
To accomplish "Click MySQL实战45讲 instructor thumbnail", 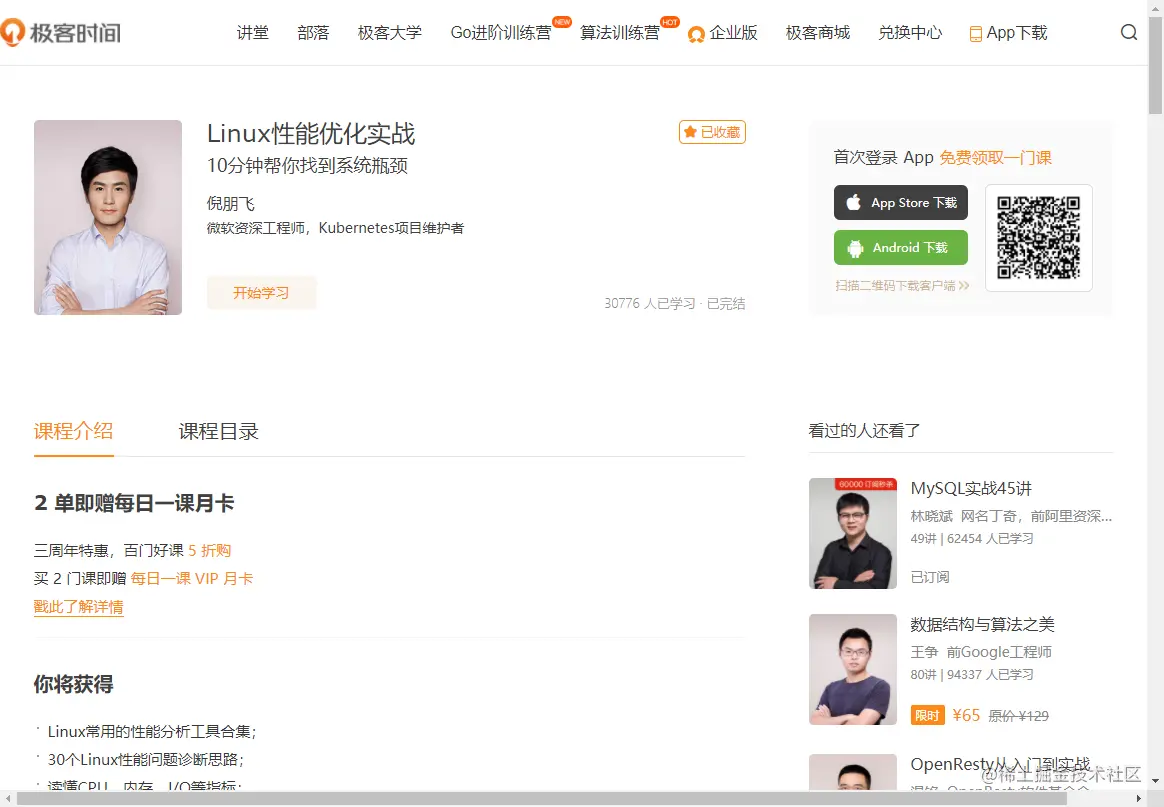I will click(853, 533).
